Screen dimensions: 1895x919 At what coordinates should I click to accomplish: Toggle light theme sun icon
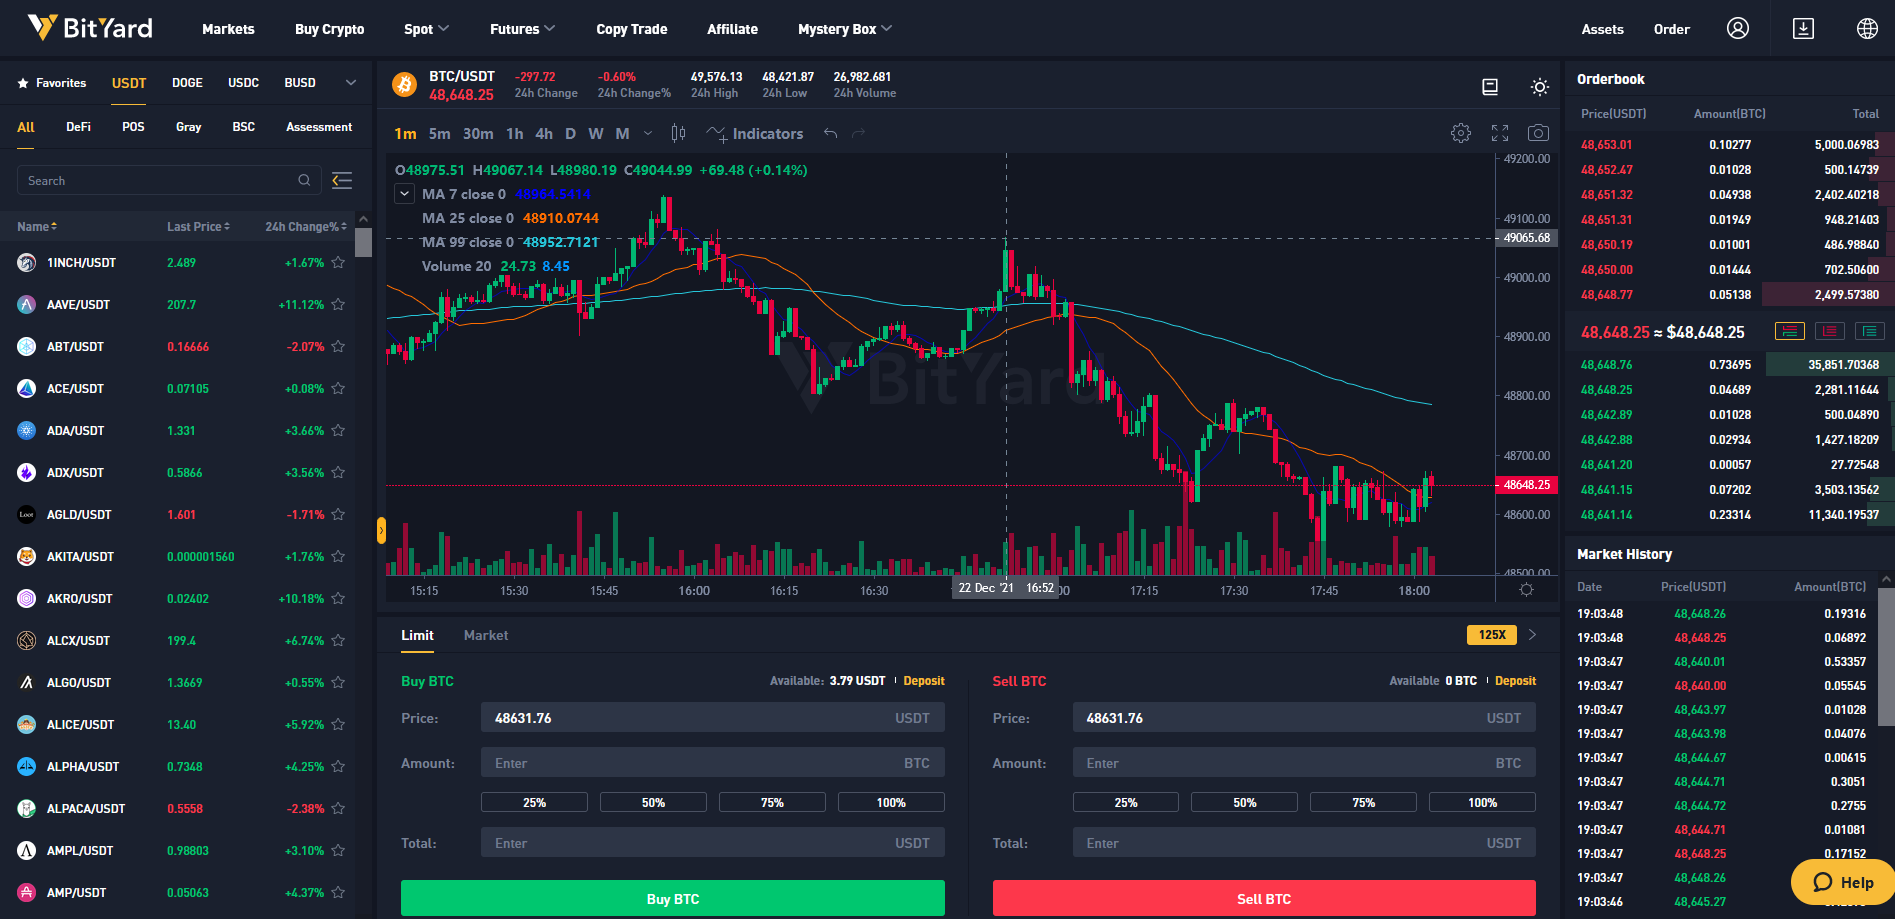[1540, 87]
